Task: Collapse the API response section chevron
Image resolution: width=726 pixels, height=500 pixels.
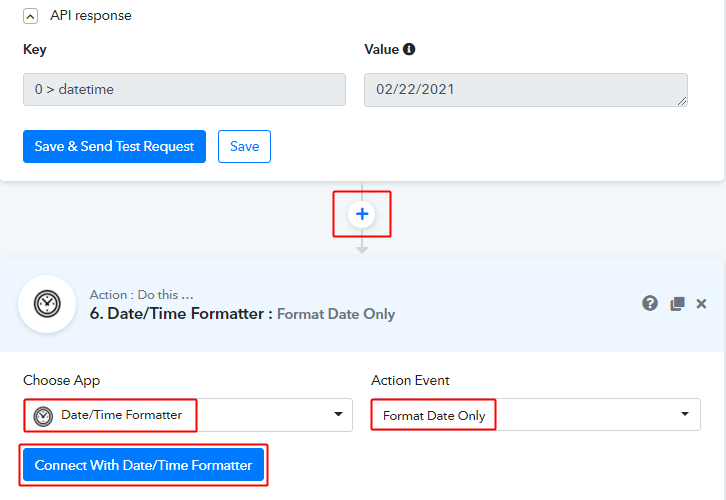Action: point(31,16)
